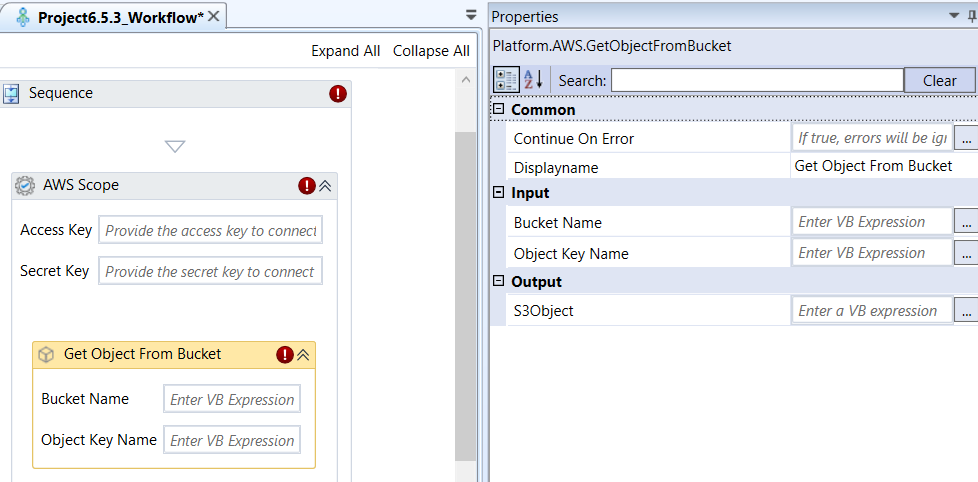Click the Continue On Error property label
The image size is (978, 482).
[574, 139]
